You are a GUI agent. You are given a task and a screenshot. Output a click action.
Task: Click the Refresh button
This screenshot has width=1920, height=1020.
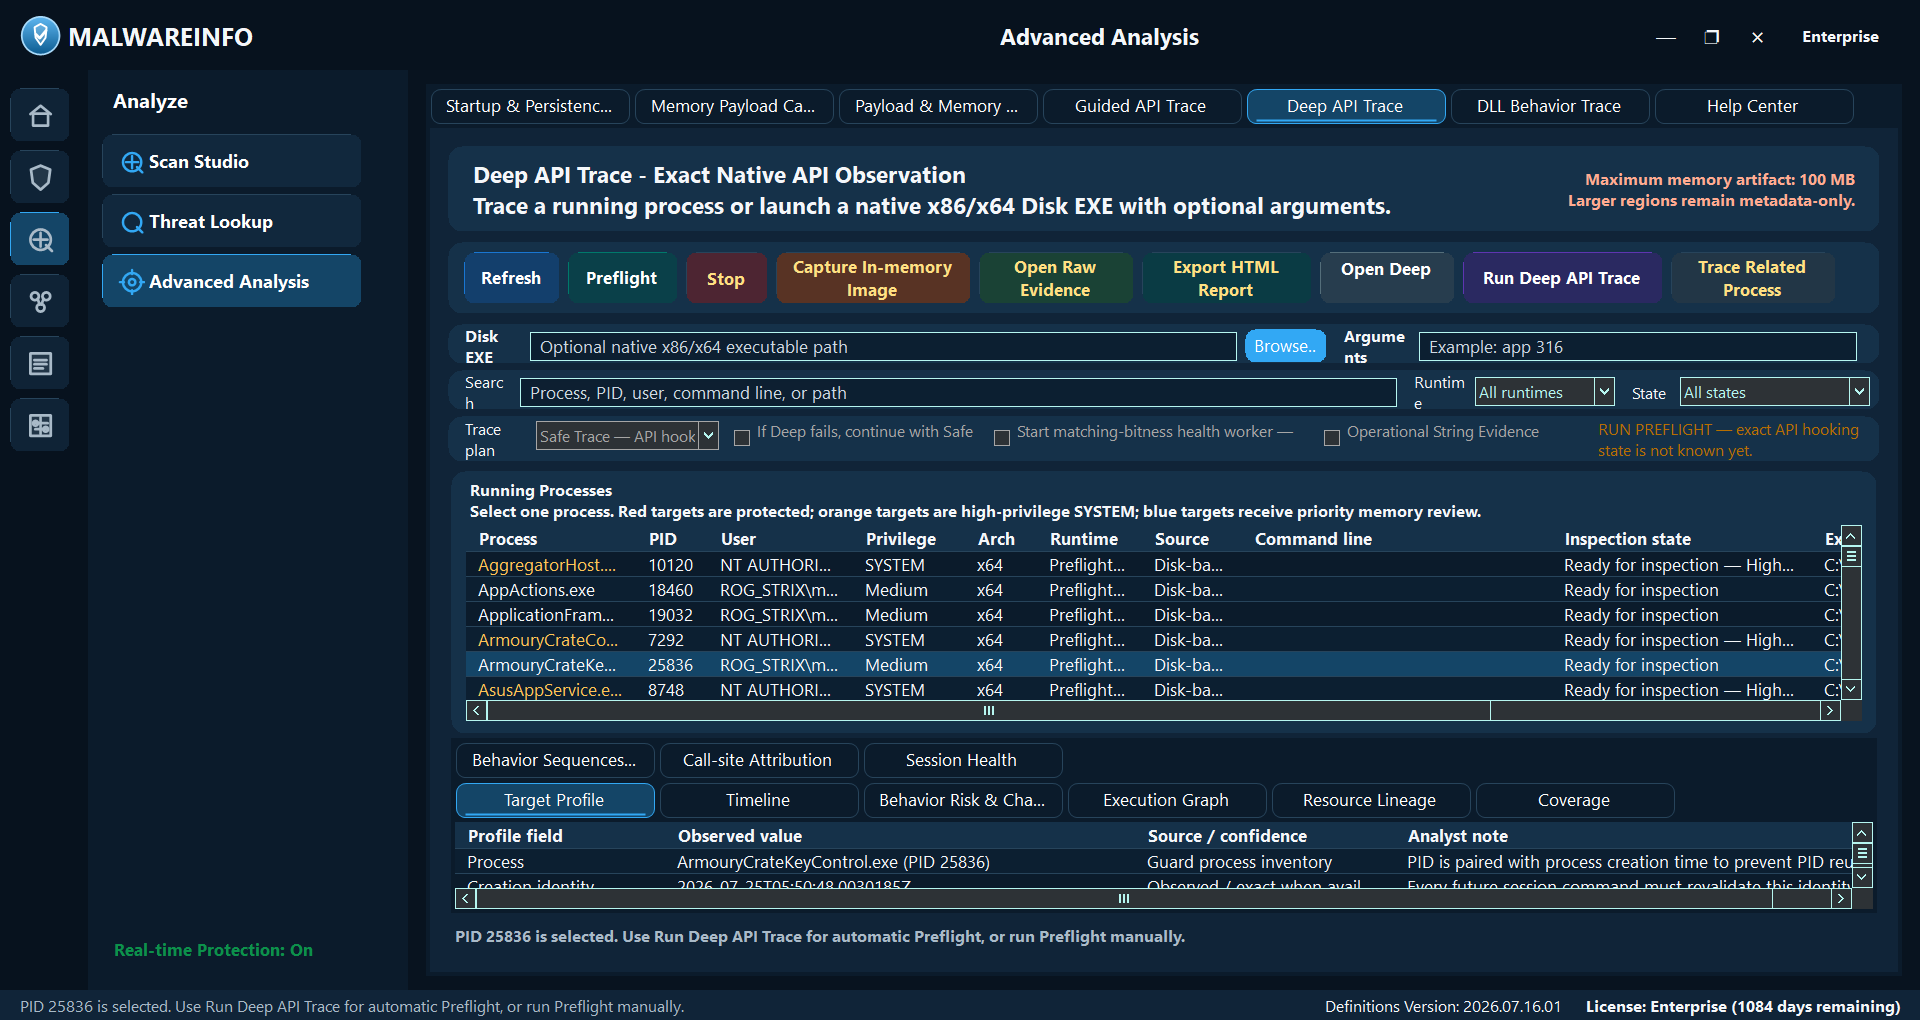(511, 278)
